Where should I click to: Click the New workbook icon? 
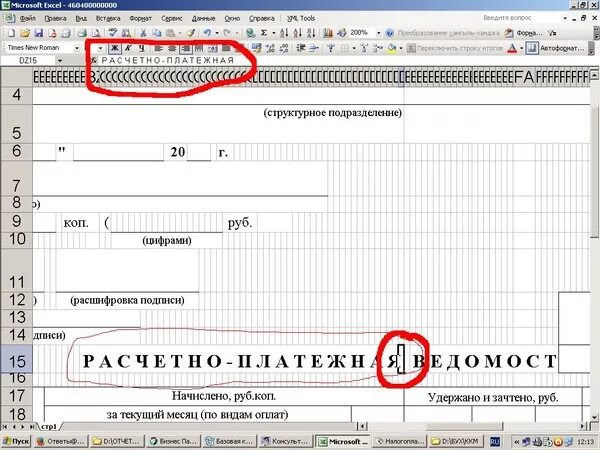pyautogui.click(x=11, y=33)
